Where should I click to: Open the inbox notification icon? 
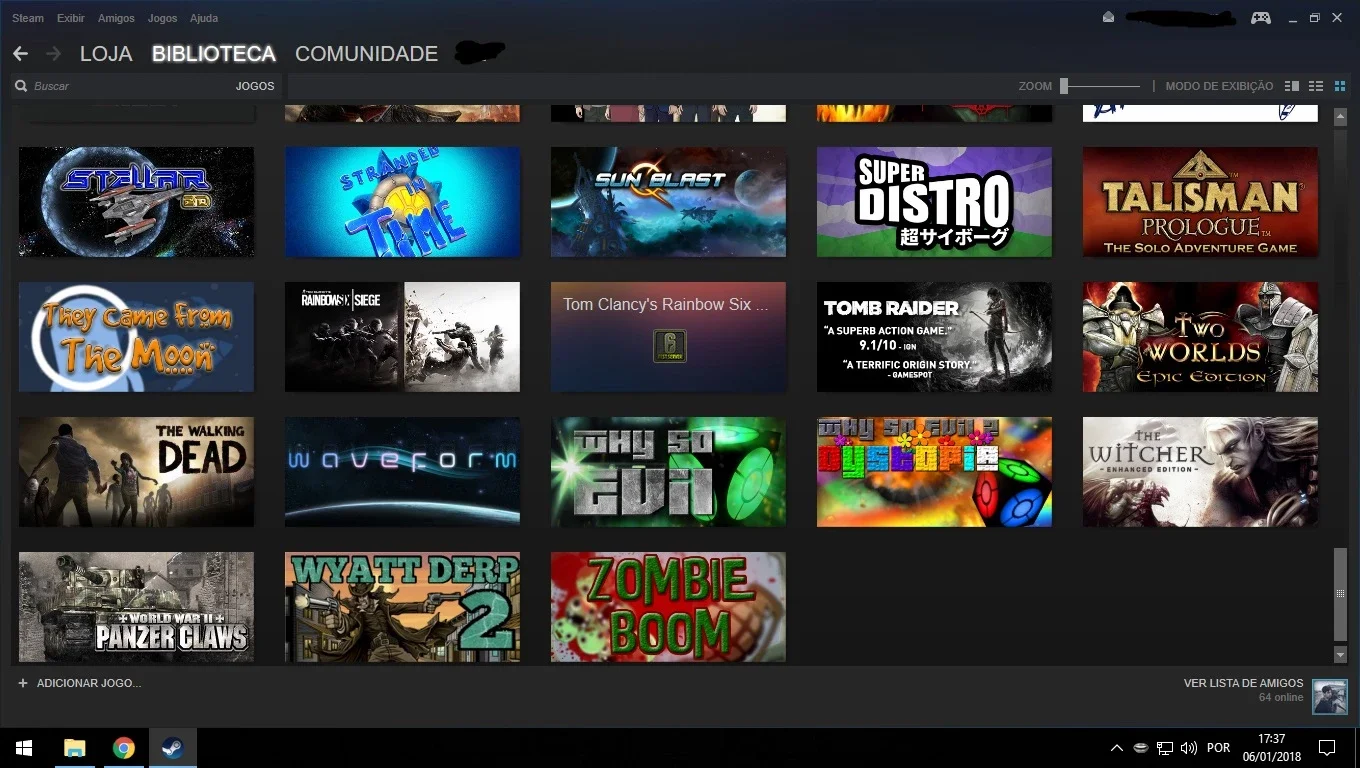[x=1108, y=17]
